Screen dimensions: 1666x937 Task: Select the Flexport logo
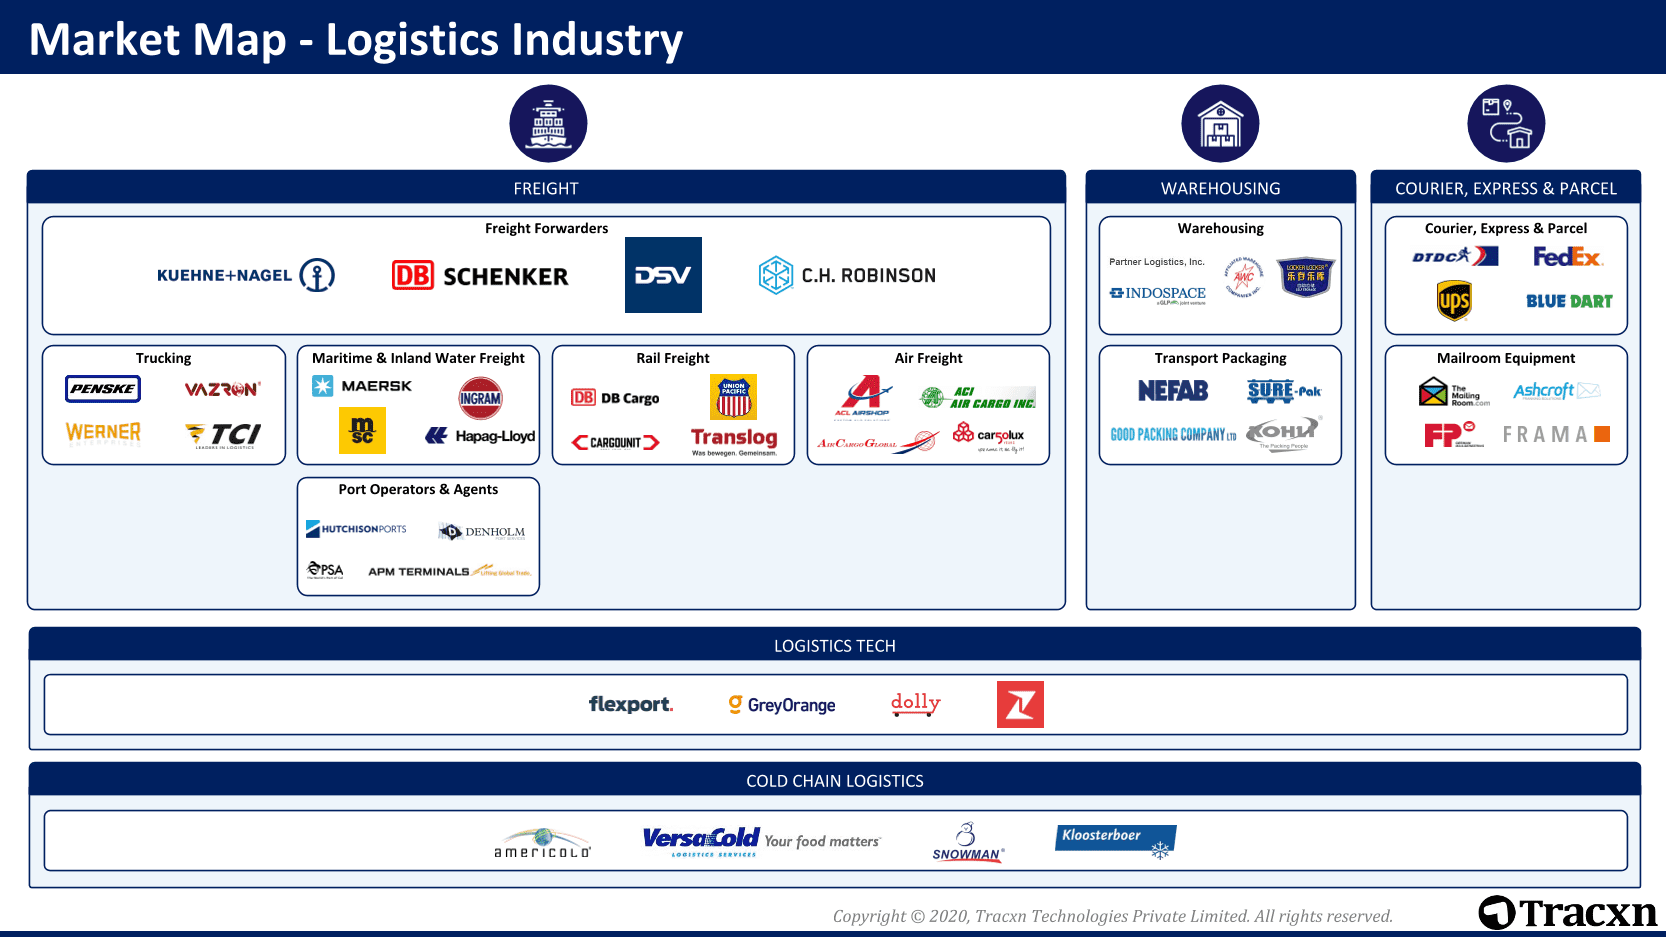[x=631, y=704]
